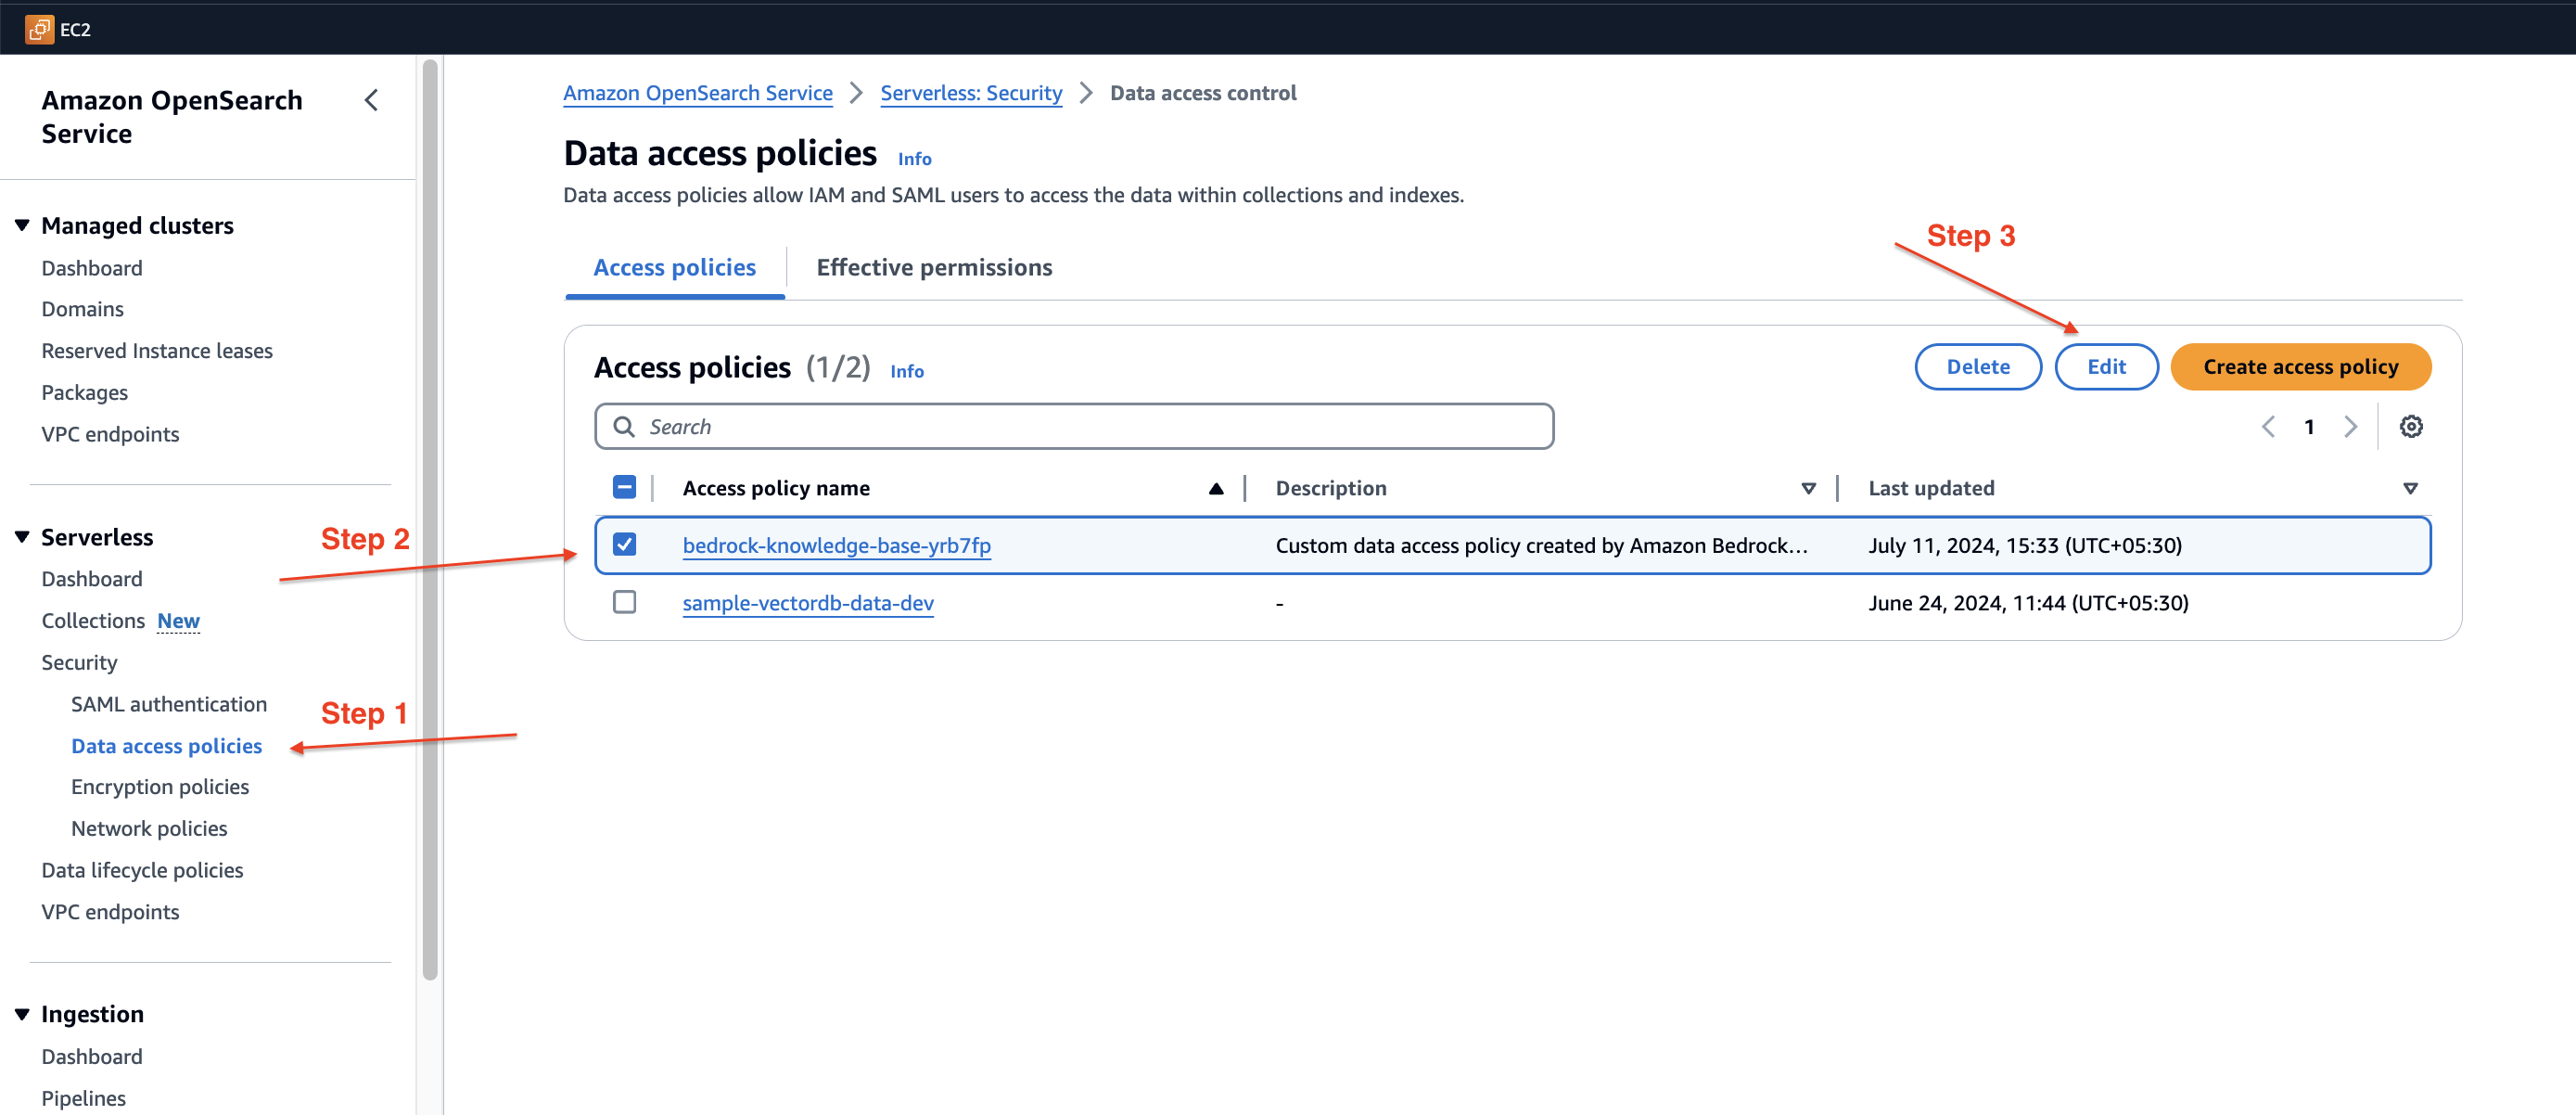2576x1115 pixels.
Task: Open the bedrock-knowledge-base-yrb7fp policy link
Action: [836, 545]
